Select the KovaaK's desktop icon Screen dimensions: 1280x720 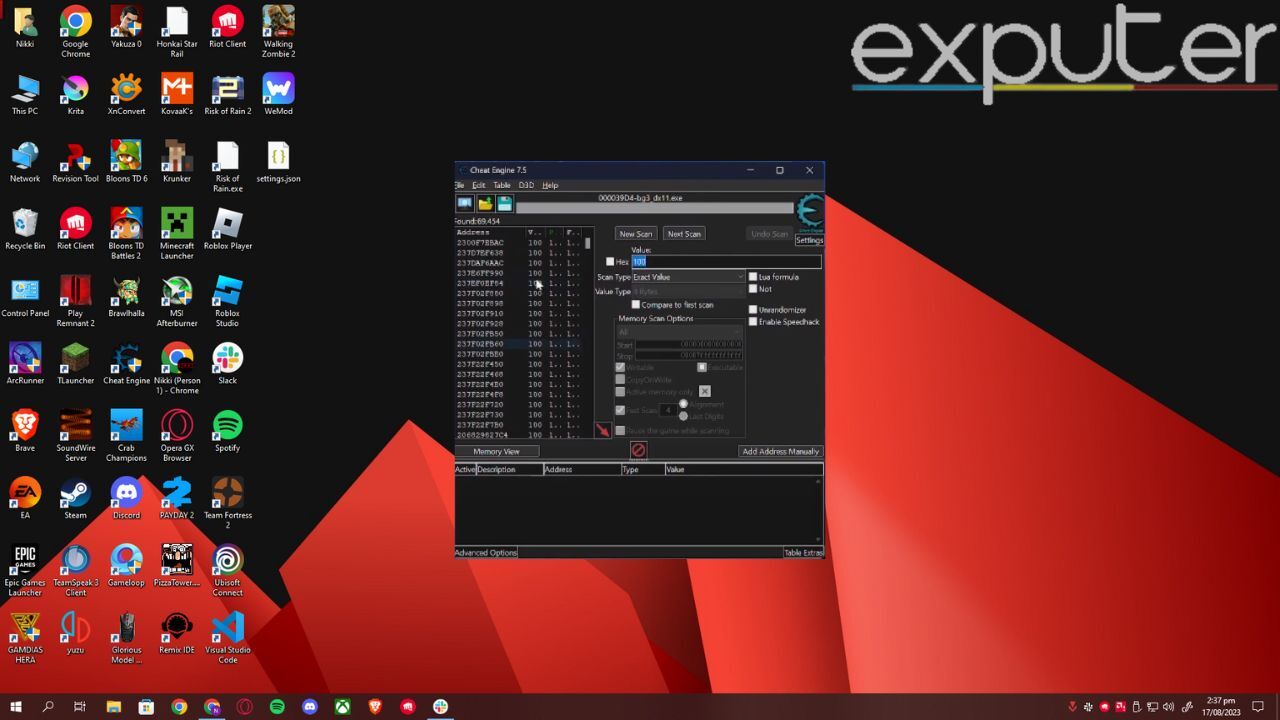[x=177, y=95]
